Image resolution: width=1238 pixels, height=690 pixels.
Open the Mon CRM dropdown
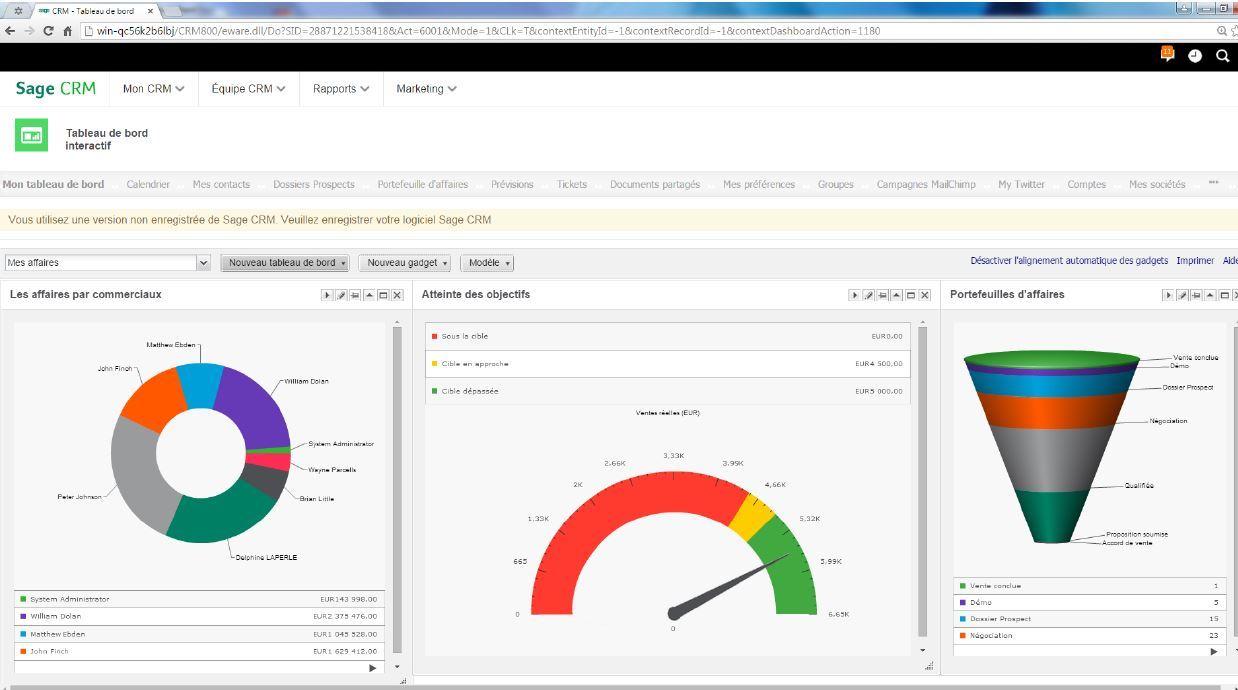[x=152, y=89]
